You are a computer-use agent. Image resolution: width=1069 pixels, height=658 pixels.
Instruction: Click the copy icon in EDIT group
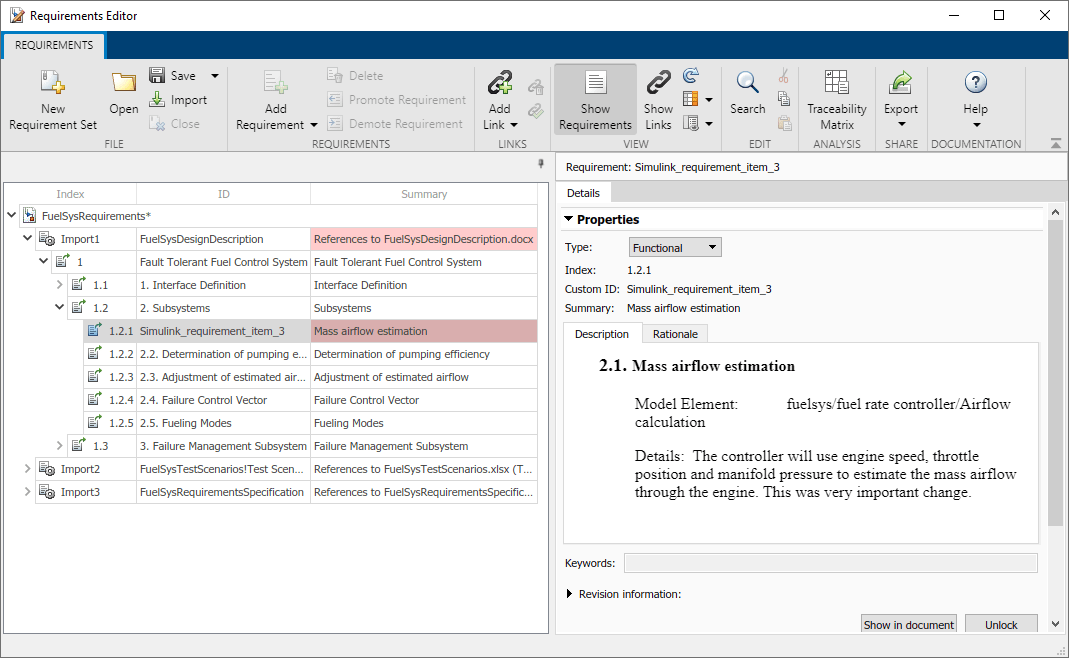click(x=784, y=99)
